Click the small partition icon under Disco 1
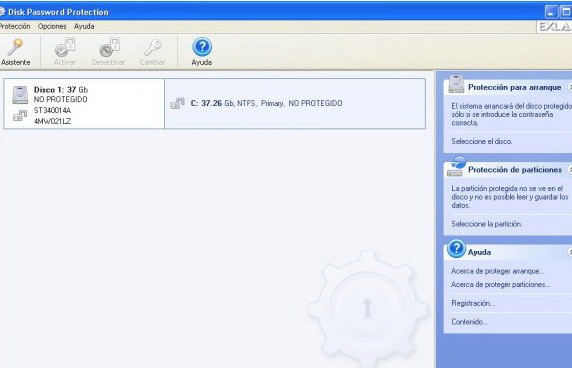The image size is (572, 368). coord(20,116)
